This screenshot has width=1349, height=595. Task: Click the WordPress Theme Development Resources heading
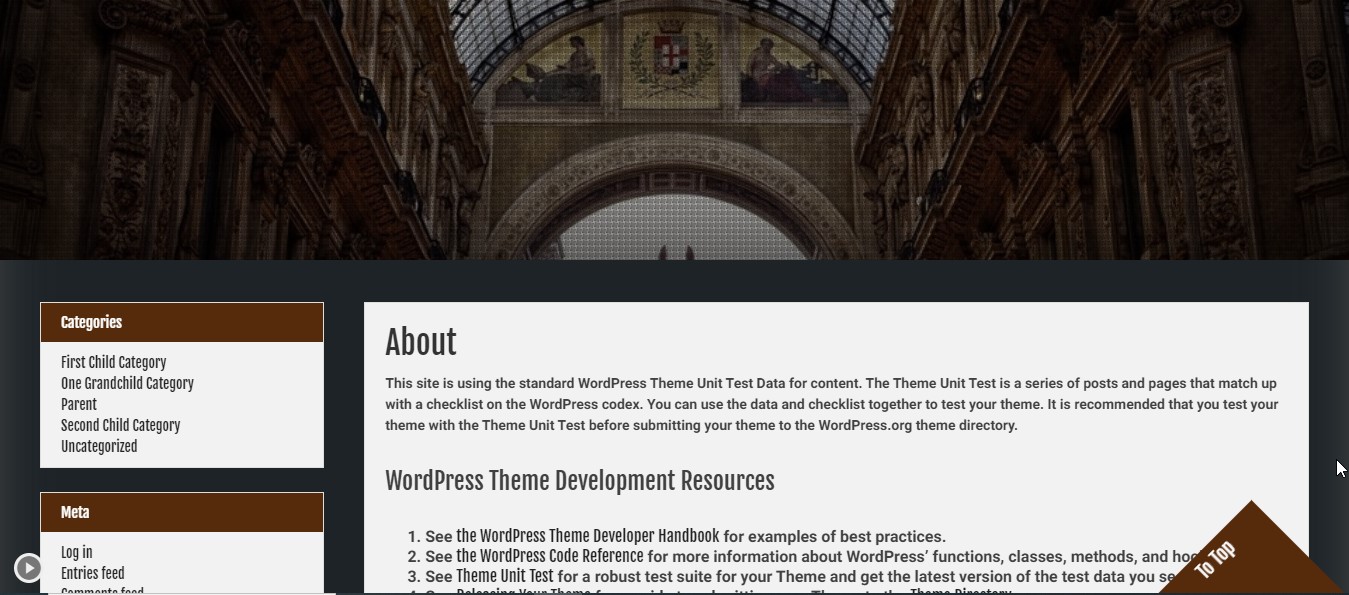(580, 480)
